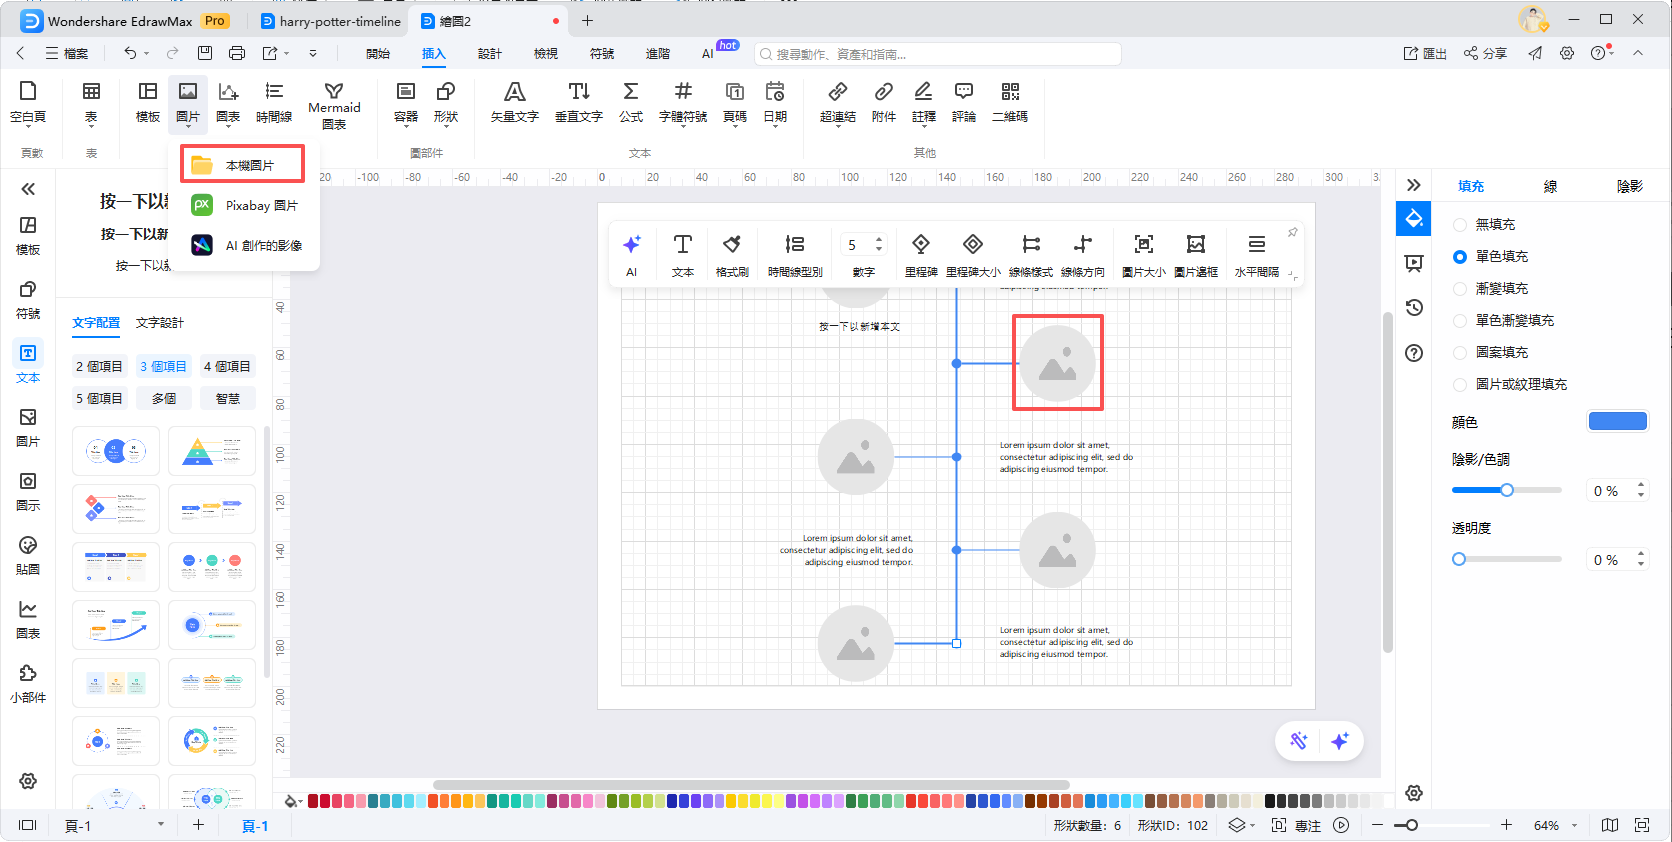The image size is (1672, 842).
Task: Open the blue 顏色 fill swatch
Action: pyautogui.click(x=1618, y=421)
